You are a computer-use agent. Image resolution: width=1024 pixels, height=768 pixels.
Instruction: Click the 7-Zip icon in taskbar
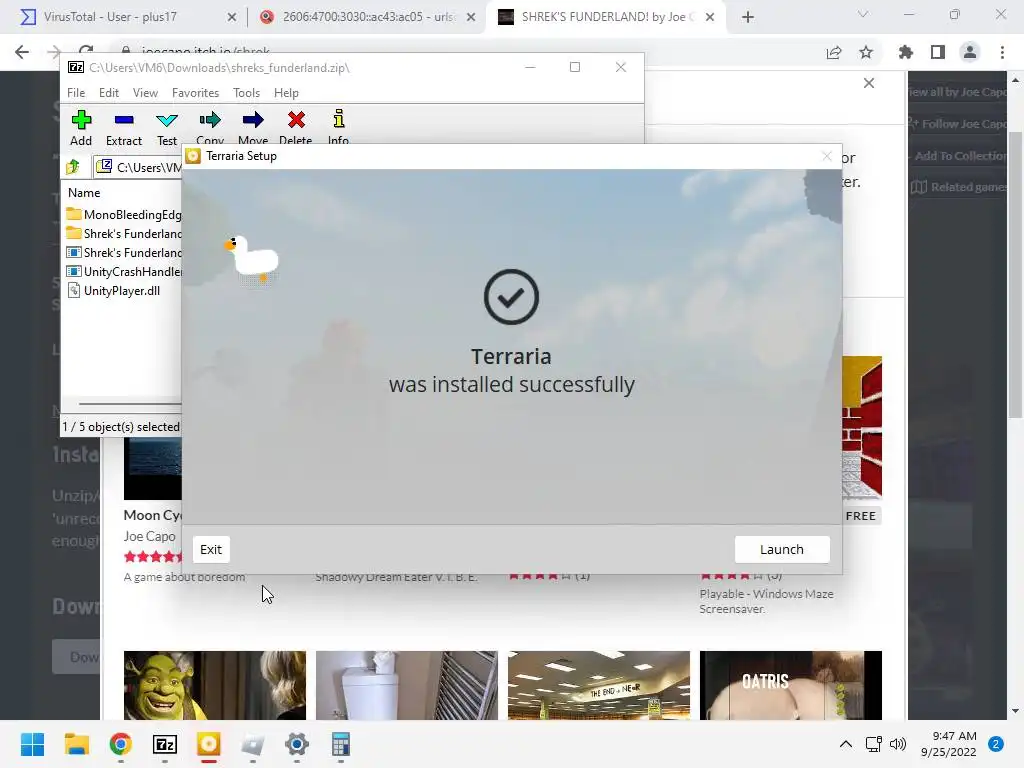[x=165, y=744]
